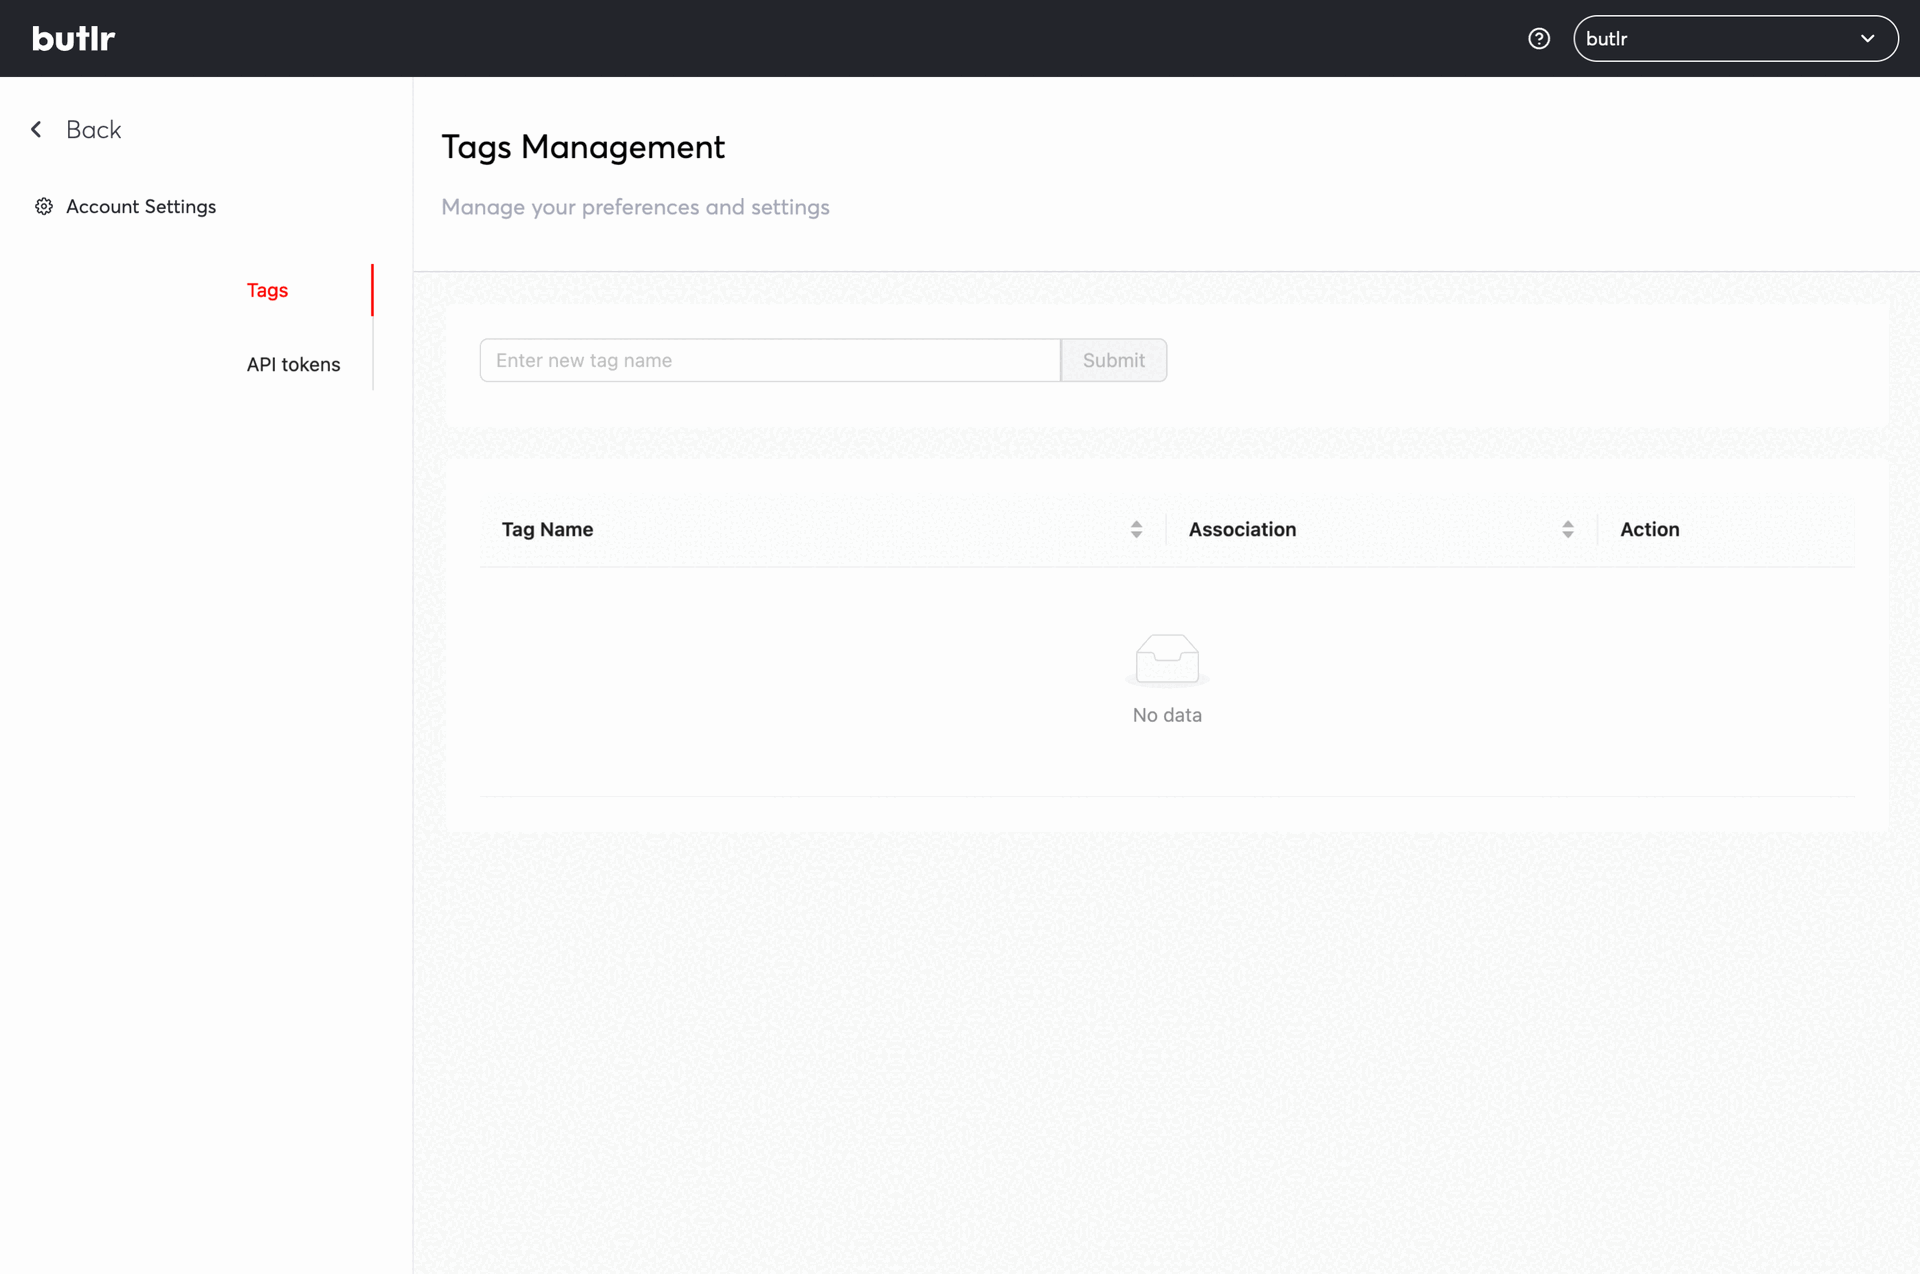The width and height of the screenshot is (1920, 1274).
Task: Click the Tags Management heading
Action: (x=583, y=147)
